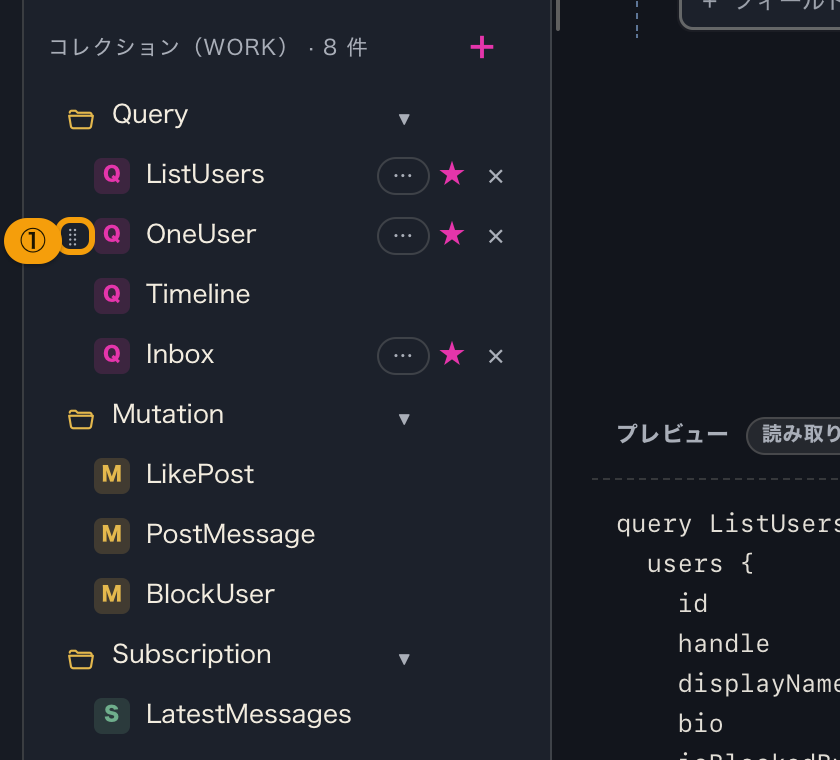Click the 'bio' field in preview
This screenshot has height=760, width=840.
coord(701,725)
